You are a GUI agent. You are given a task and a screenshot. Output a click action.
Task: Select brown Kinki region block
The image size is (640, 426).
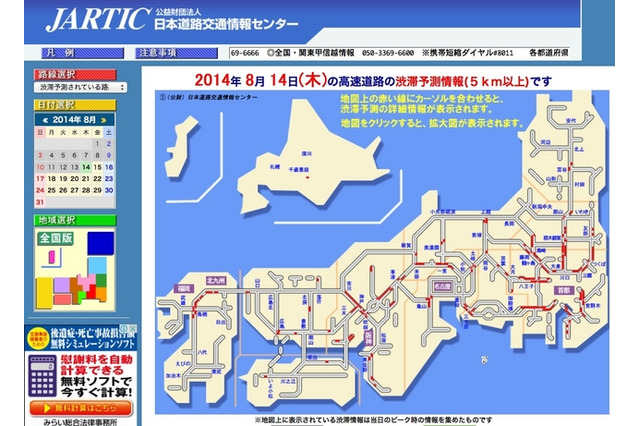tap(74, 291)
